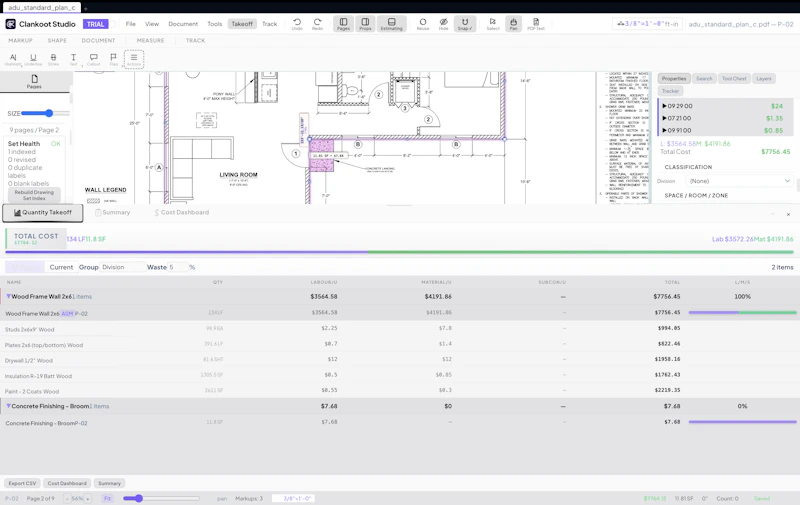Viewport: 800px width, 505px height.
Task: Toggle the Estimating panel button
Action: coord(391,23)
